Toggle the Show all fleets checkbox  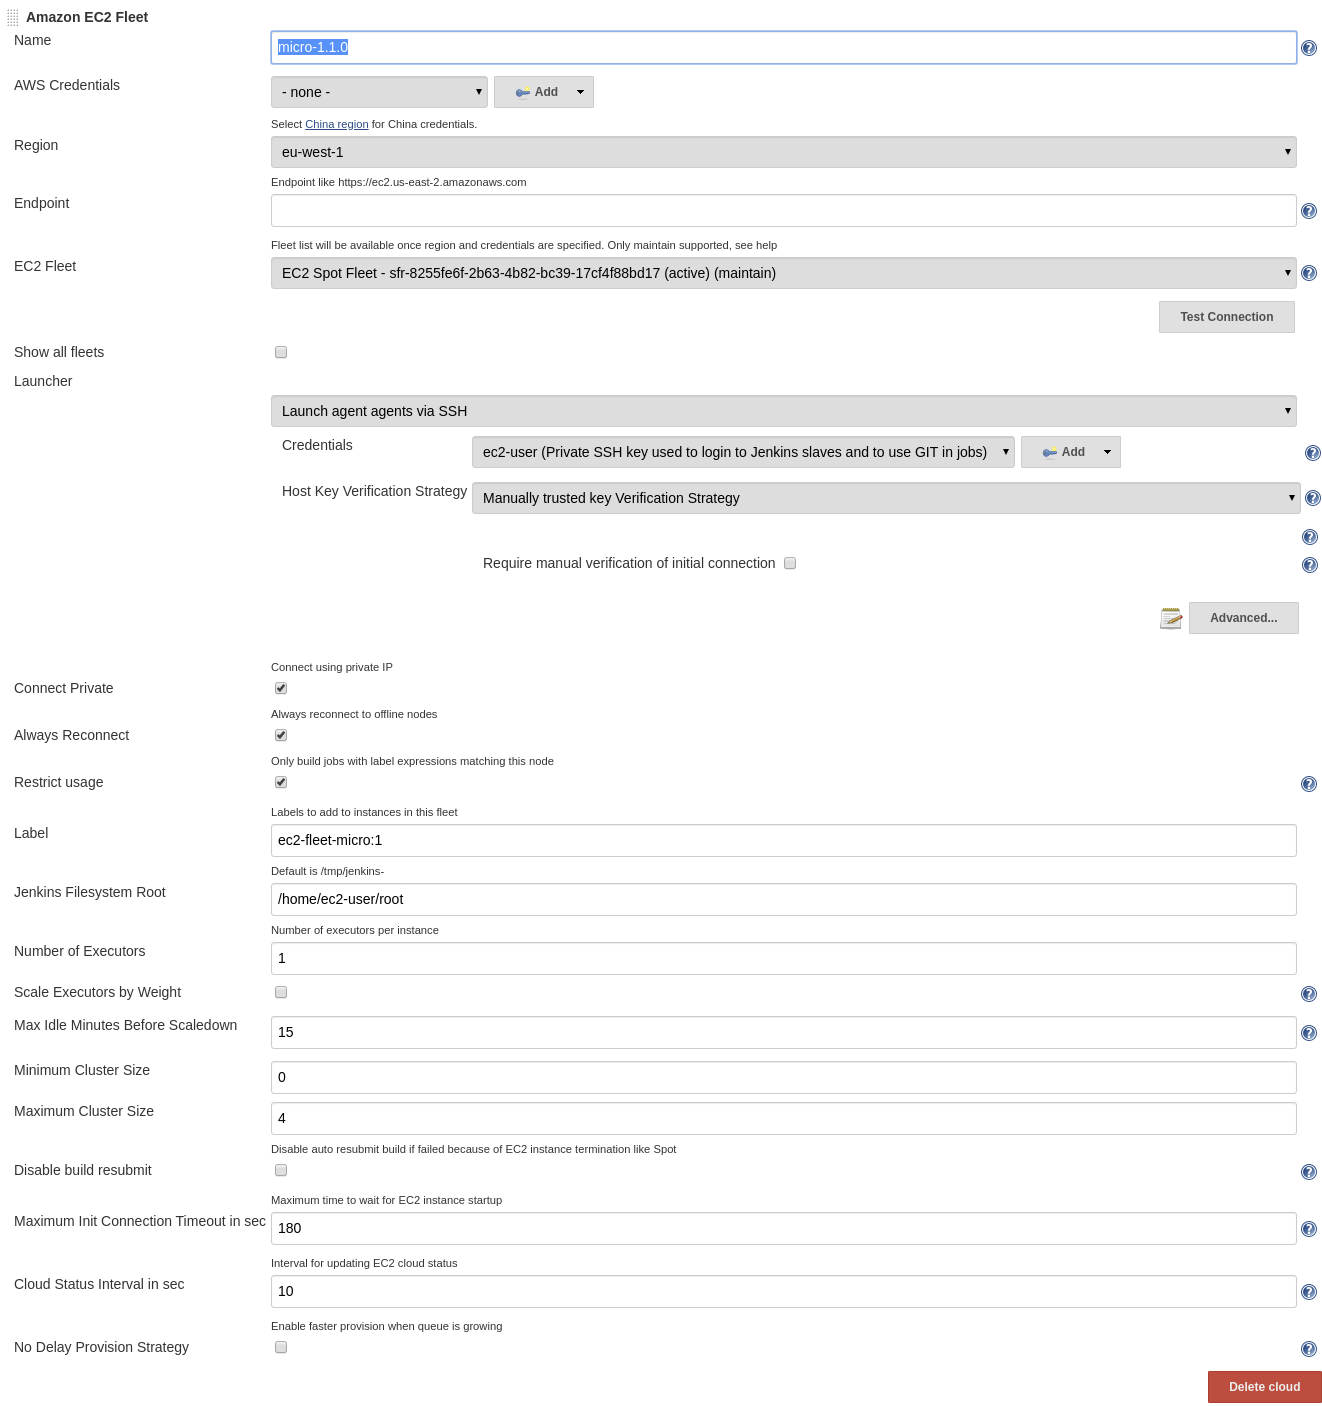(281, 352)
